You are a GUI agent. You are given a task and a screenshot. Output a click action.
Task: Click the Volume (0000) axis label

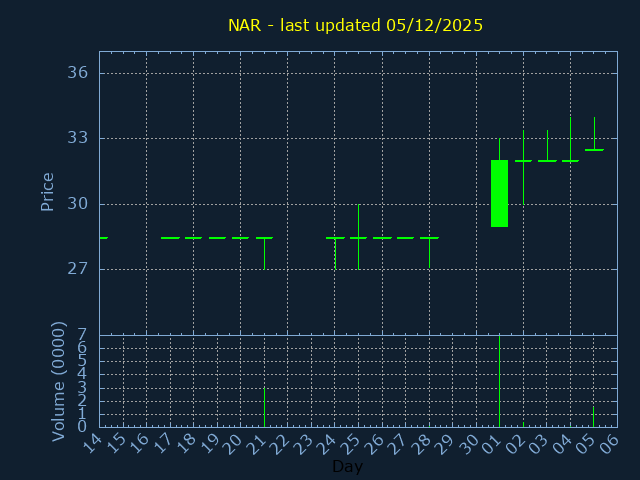59,381
